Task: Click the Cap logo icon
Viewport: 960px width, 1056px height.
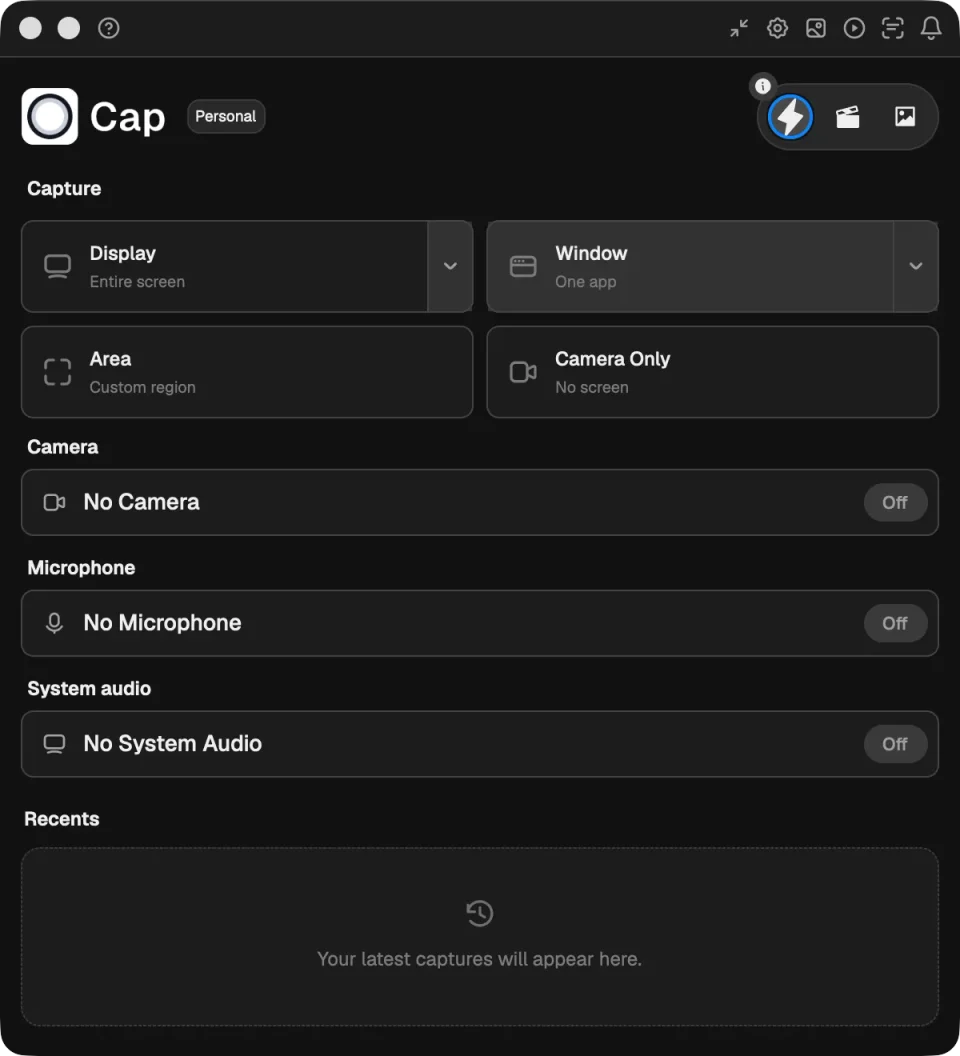Action: tap(50, 117)
